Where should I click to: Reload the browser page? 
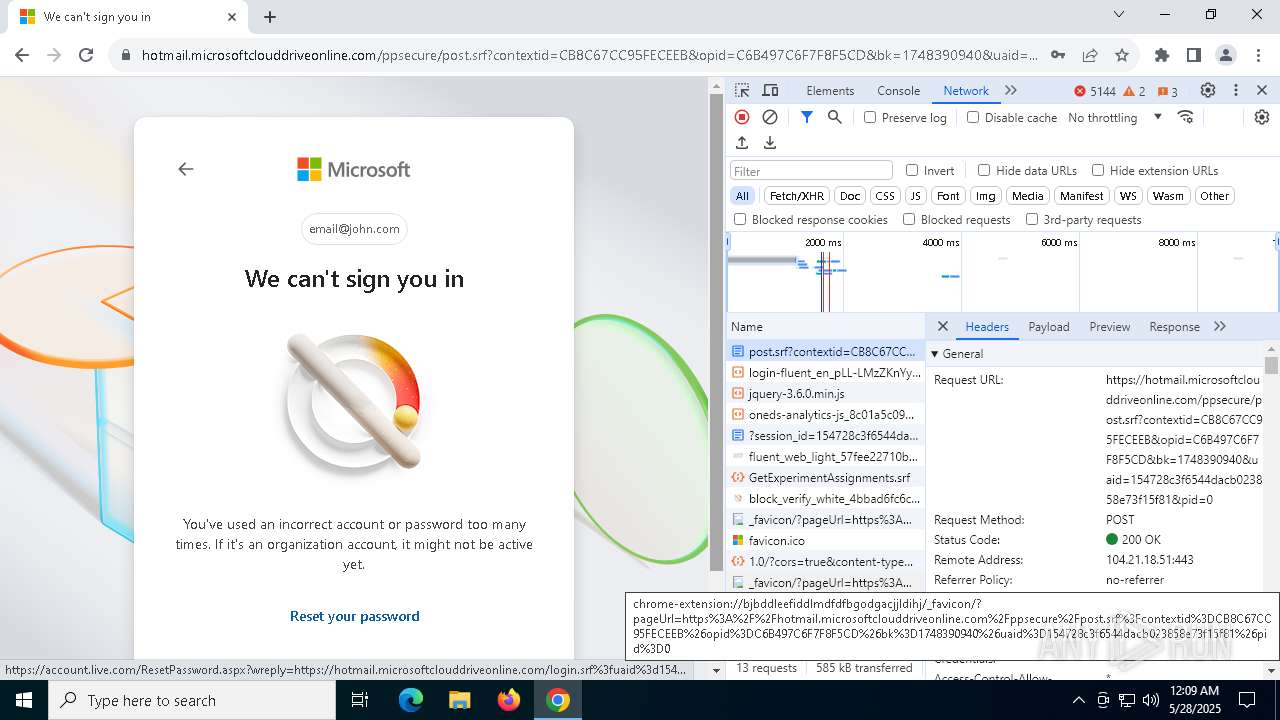tap(86, 55)
